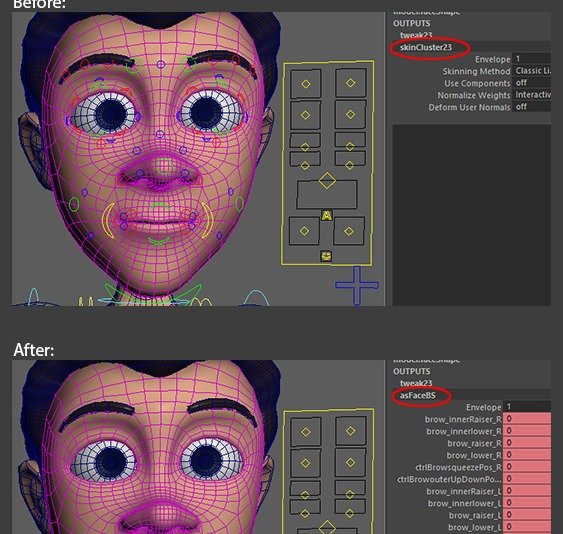Select skinCluster23 in Before channel box outputs
This screenshot has width=563, height=534.
(x=426, y=47)
